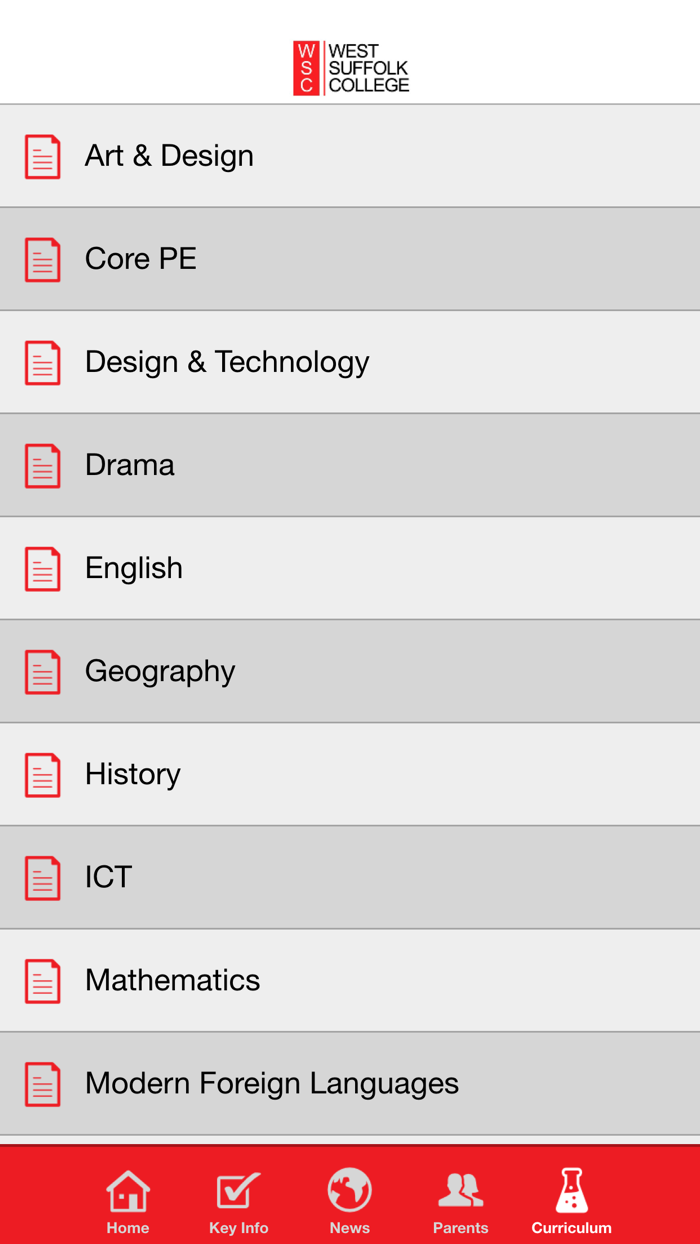Tap the Key Info tab label
Screen dimensions: 700x1244
(x=238, y=1228)
